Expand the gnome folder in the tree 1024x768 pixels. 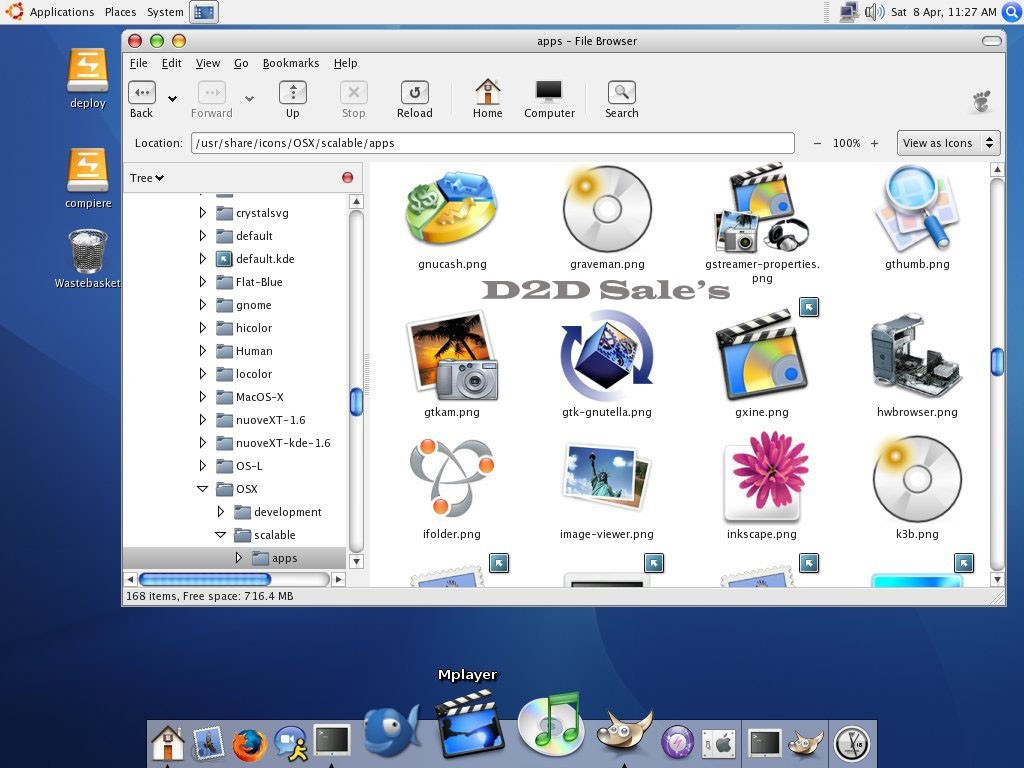203,305
